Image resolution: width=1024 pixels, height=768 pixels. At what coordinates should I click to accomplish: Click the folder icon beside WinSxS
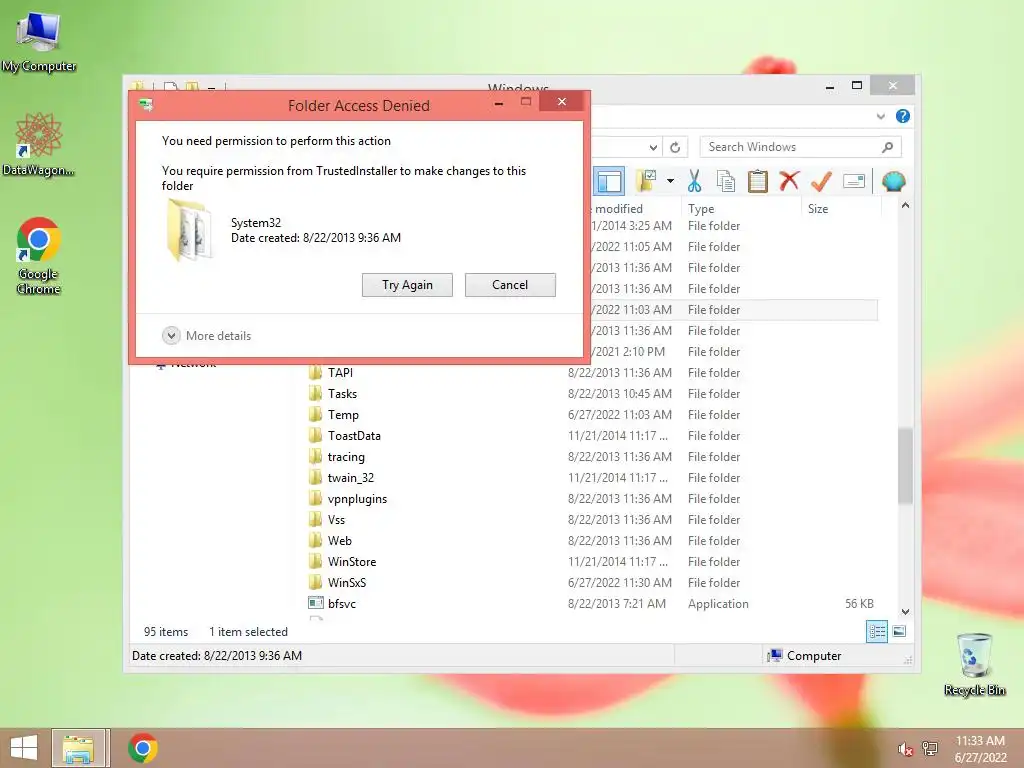(x=315, y=582)
